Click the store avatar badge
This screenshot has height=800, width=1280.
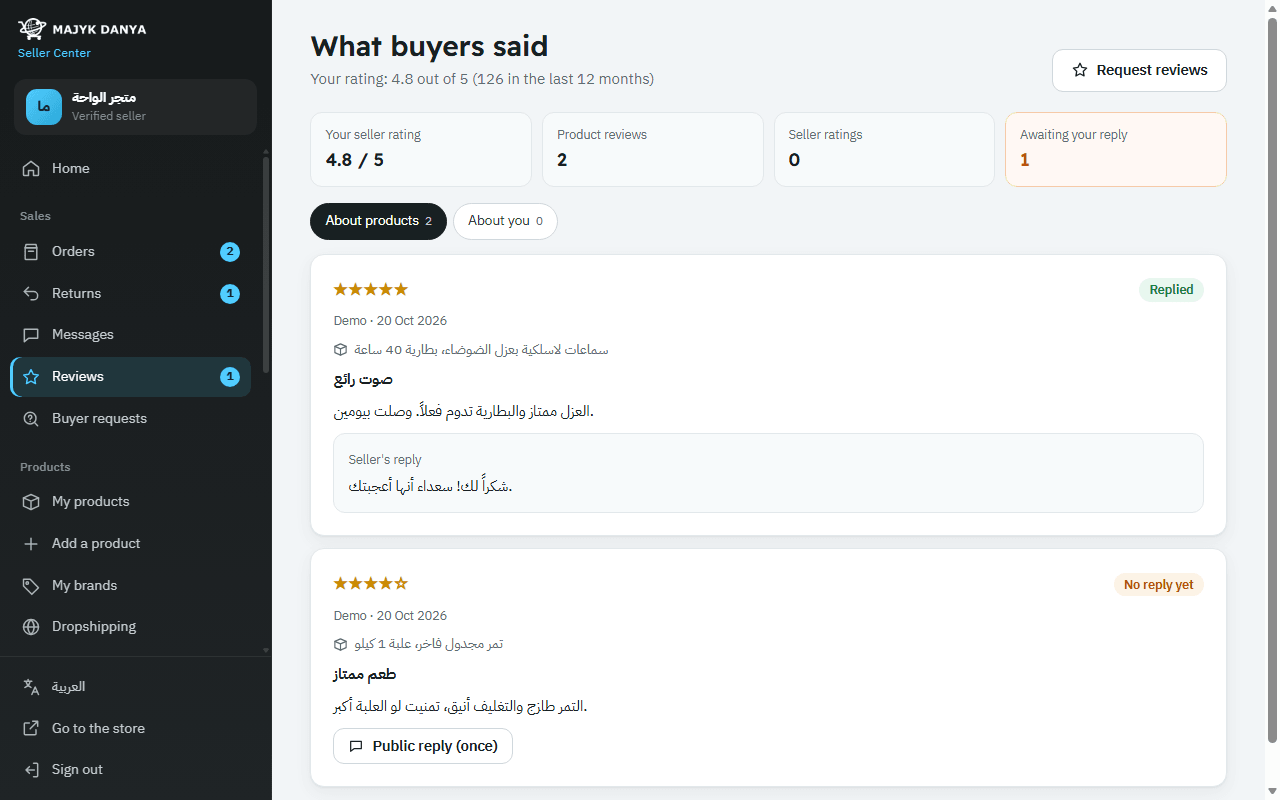coord(44,107)
